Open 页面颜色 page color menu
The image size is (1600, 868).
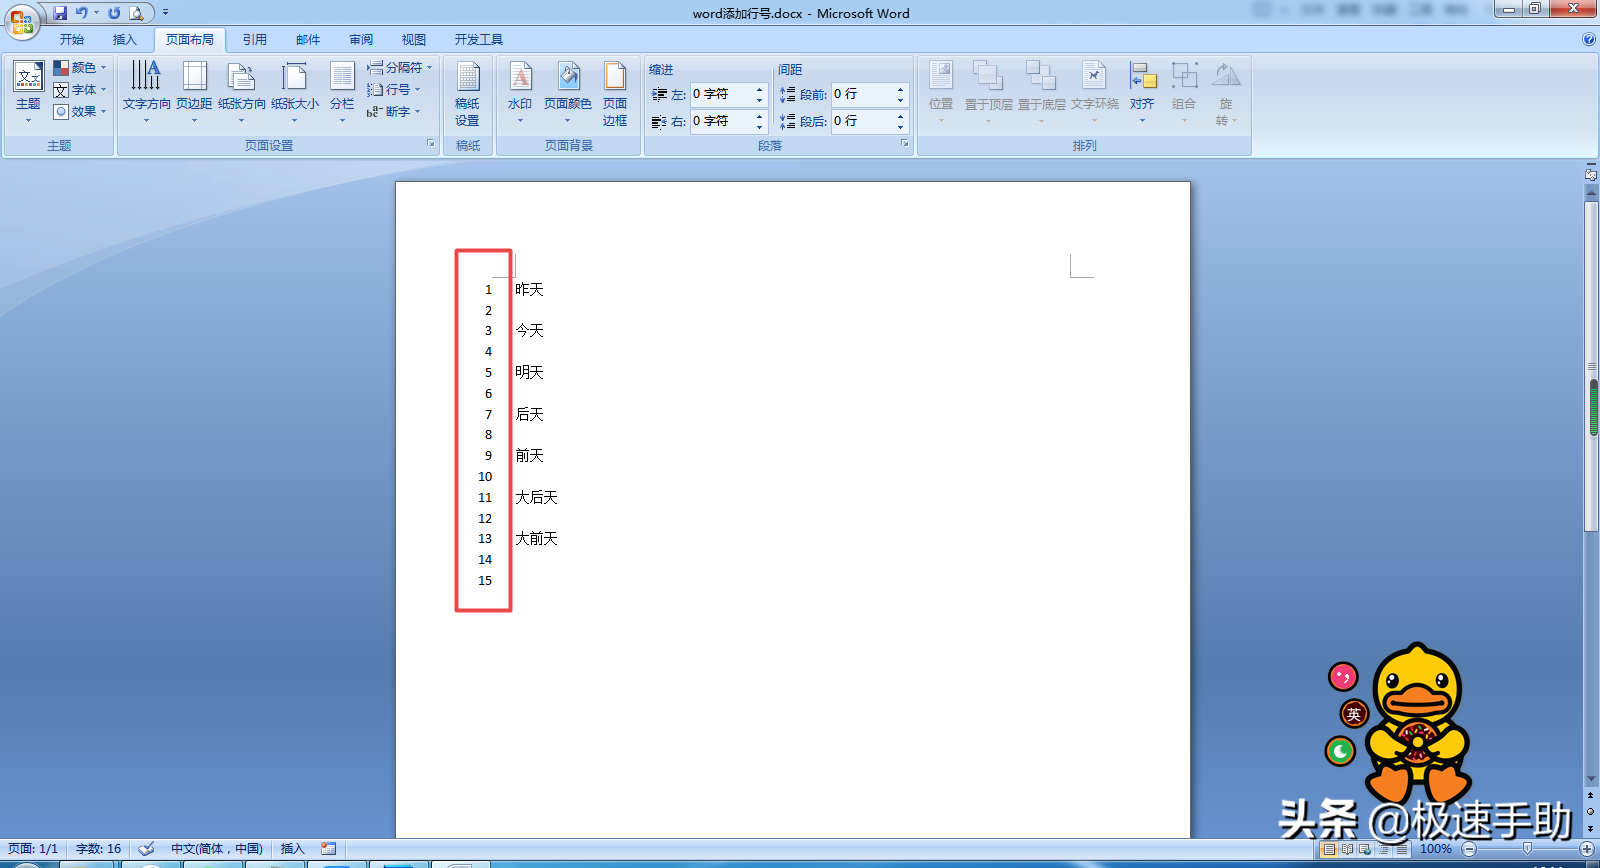(x=568, y=92)
